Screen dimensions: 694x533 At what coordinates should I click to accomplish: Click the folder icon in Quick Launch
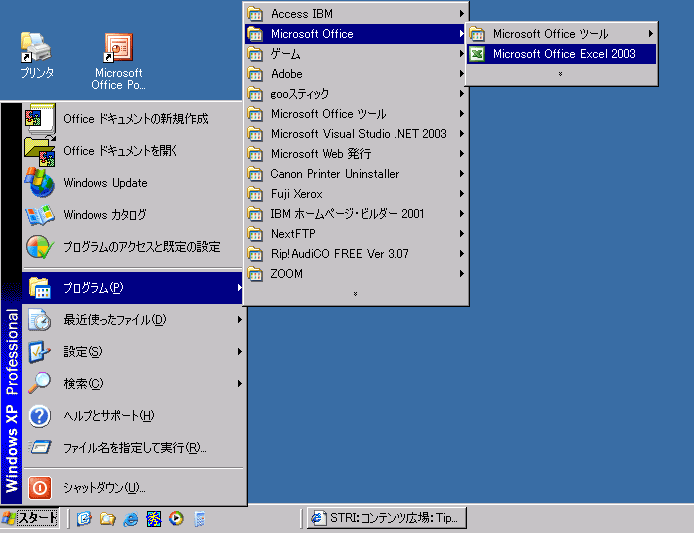point(108,518)
